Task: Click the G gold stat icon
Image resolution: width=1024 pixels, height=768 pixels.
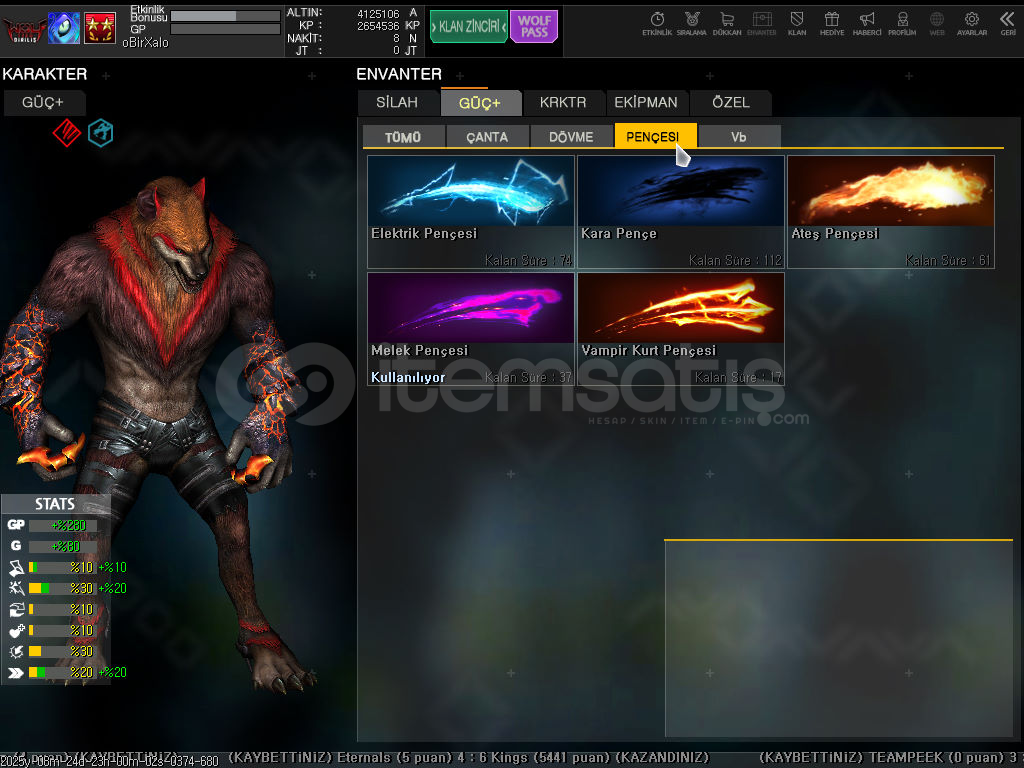Action: click(16, 545)
